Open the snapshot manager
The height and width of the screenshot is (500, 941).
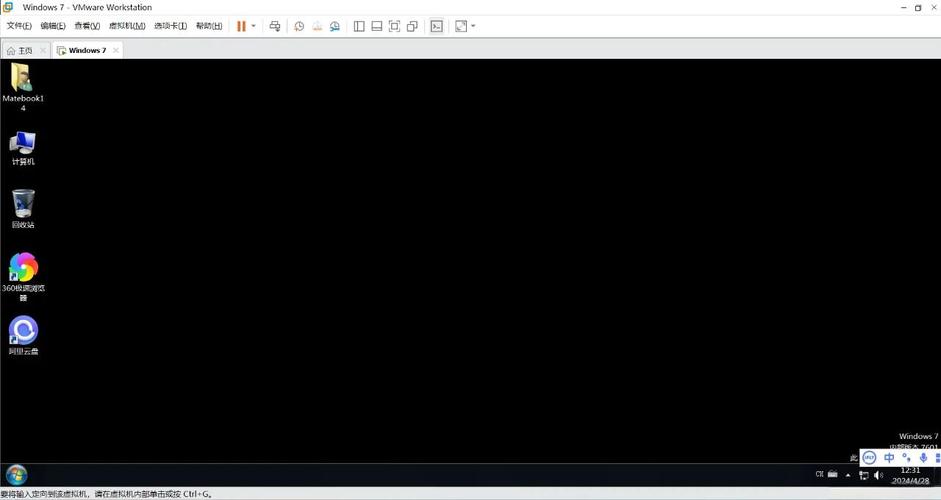point(335,26)
